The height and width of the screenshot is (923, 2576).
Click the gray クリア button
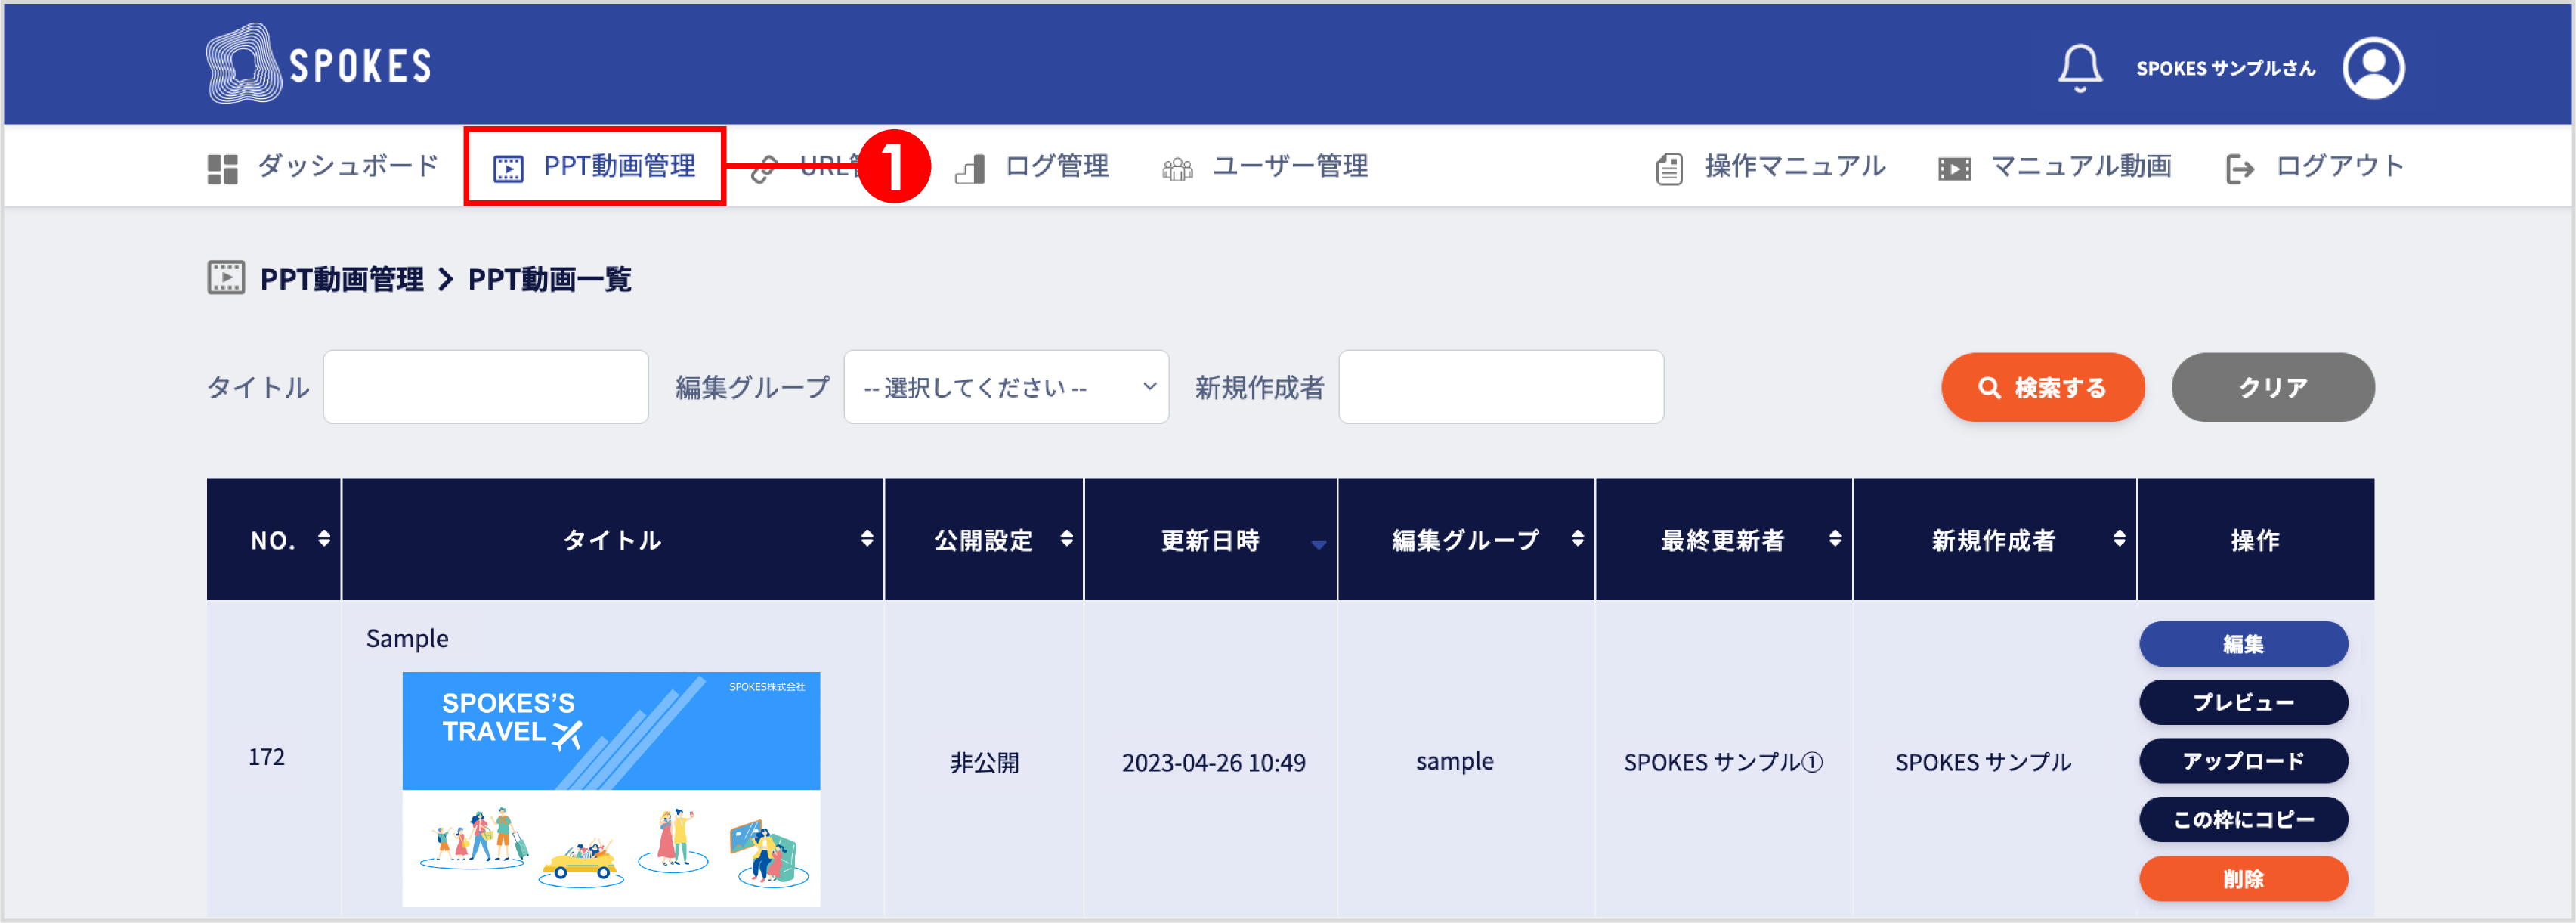point(2272,387)
